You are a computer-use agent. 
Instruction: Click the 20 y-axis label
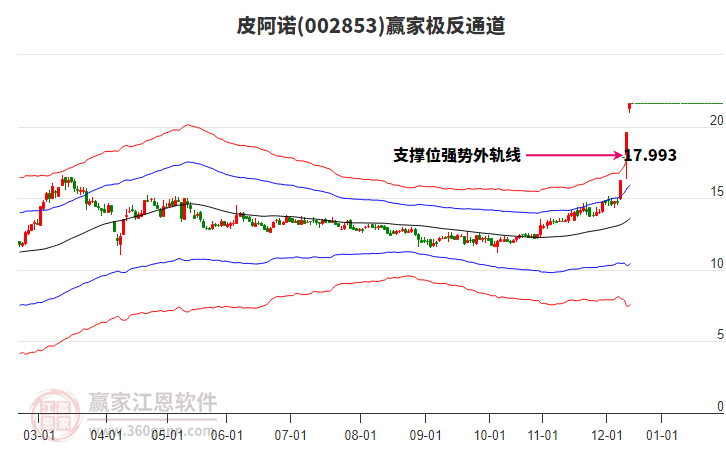tap(716, 120)
